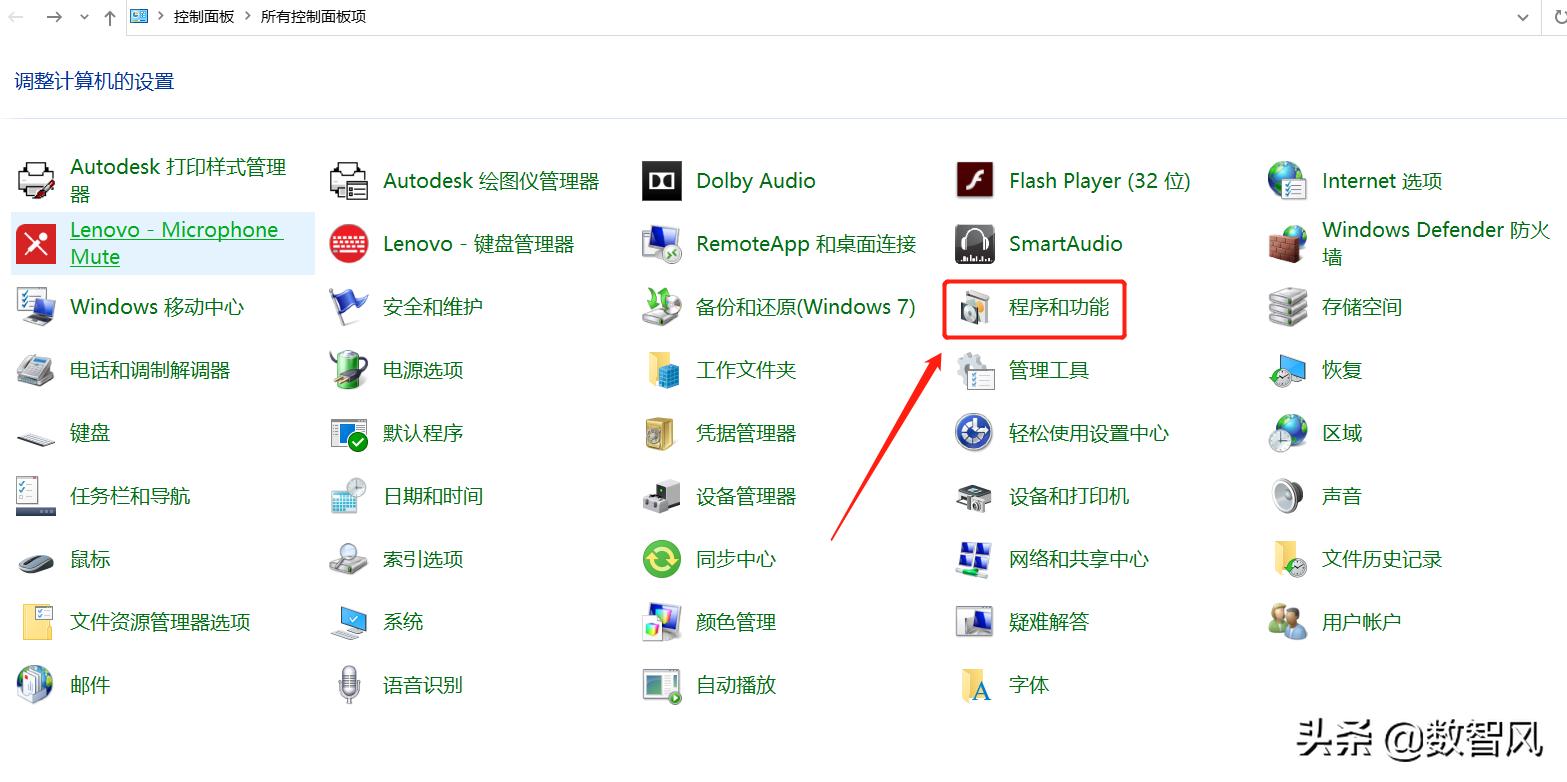Click the Flash Player (32 位) icon
The height and width of the screenshot is (782, 1567).
(975, 181)
